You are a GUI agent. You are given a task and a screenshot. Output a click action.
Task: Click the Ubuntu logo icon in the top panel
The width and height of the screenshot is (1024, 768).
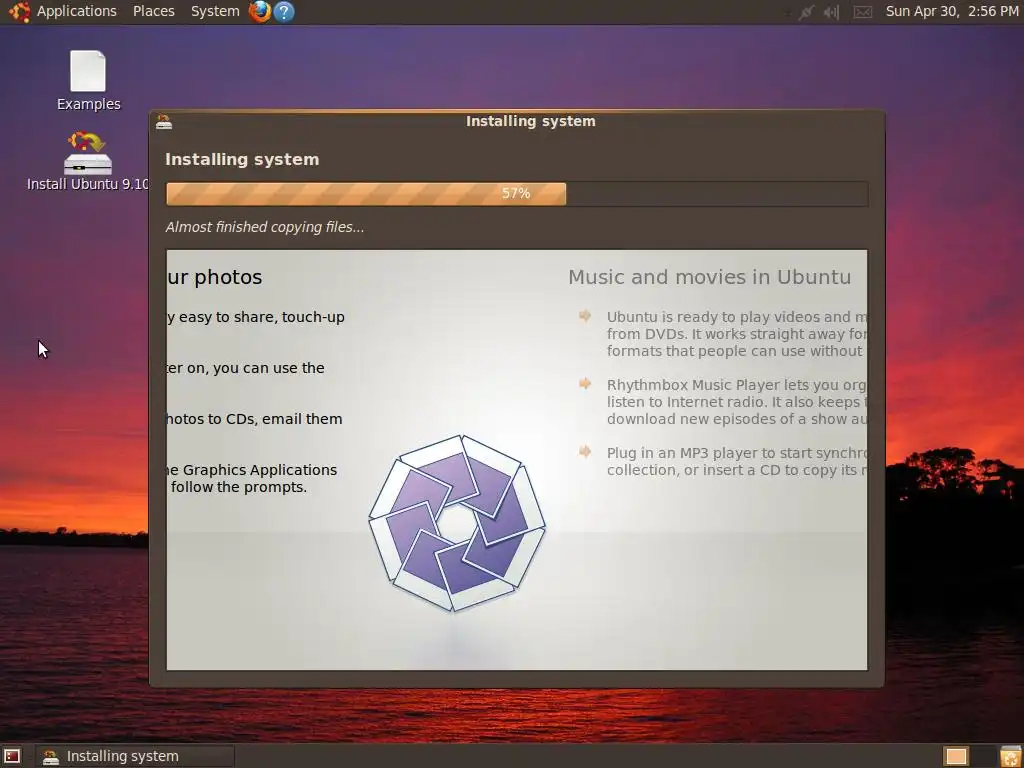click(20, 12)
